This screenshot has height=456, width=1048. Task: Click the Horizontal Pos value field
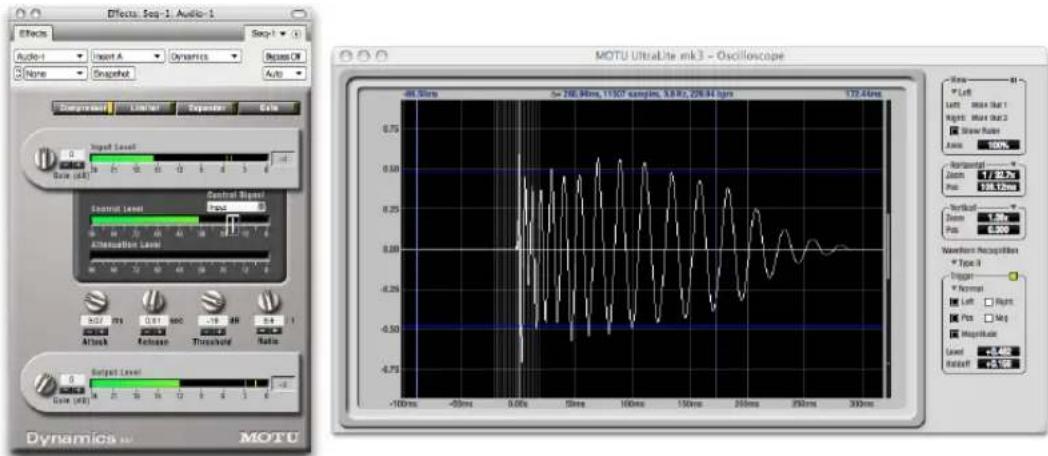998,187
